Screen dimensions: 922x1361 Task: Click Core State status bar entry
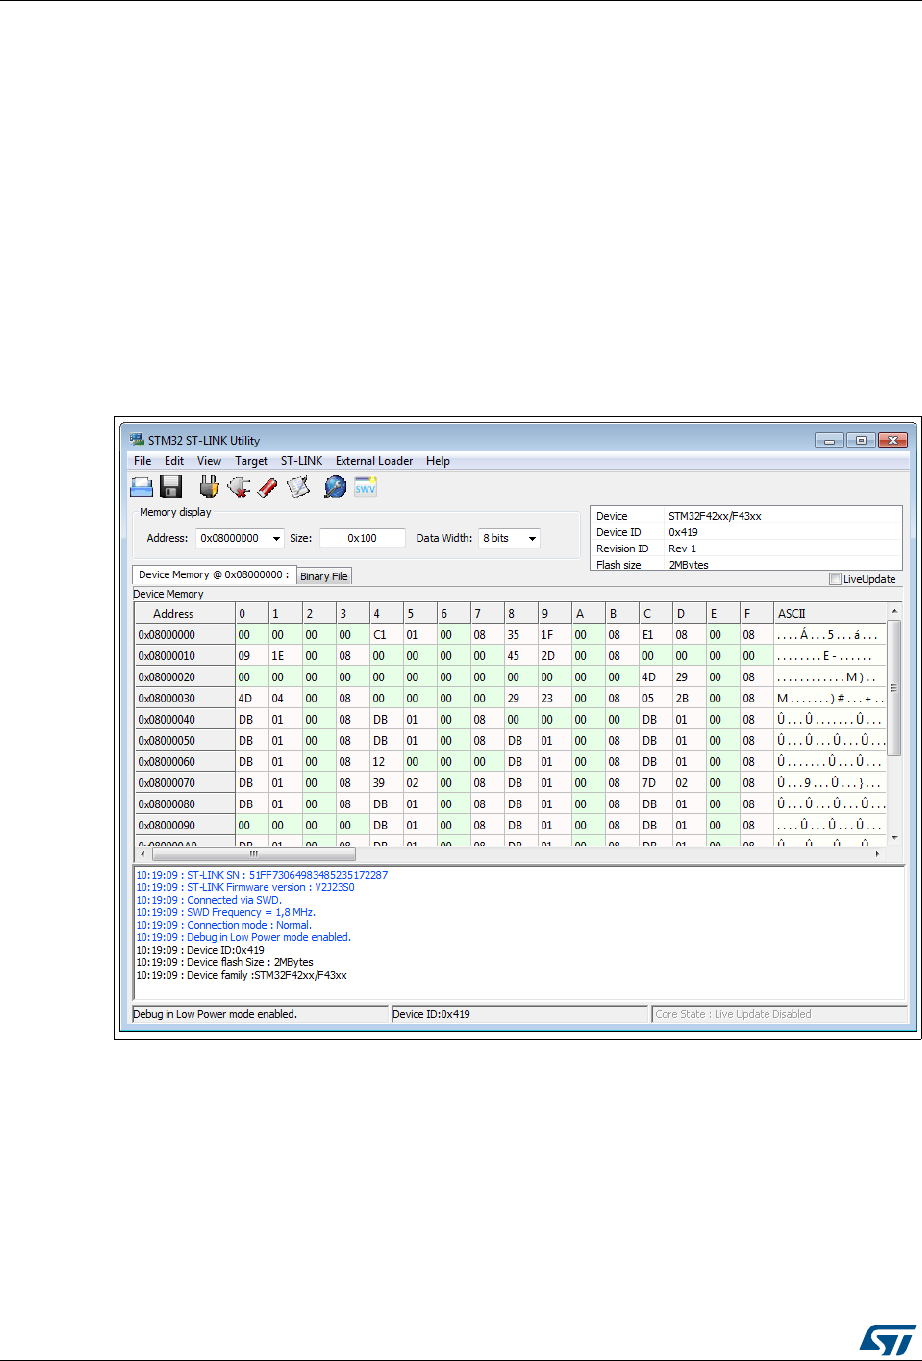[779, 1014]
